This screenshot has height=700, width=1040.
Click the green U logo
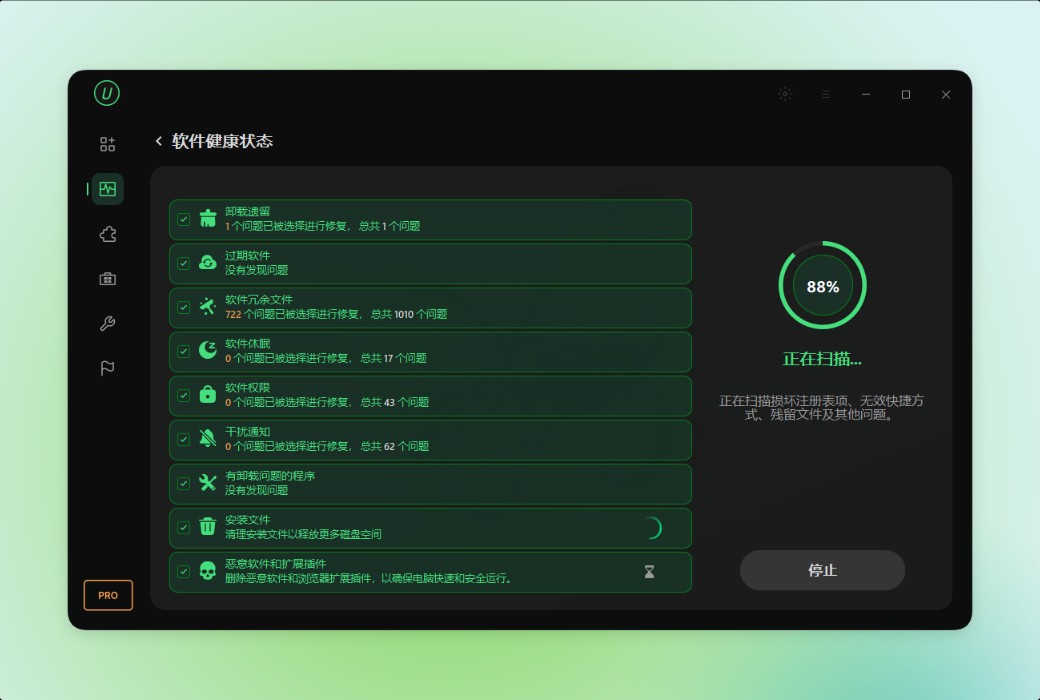[x=107, y=94]
